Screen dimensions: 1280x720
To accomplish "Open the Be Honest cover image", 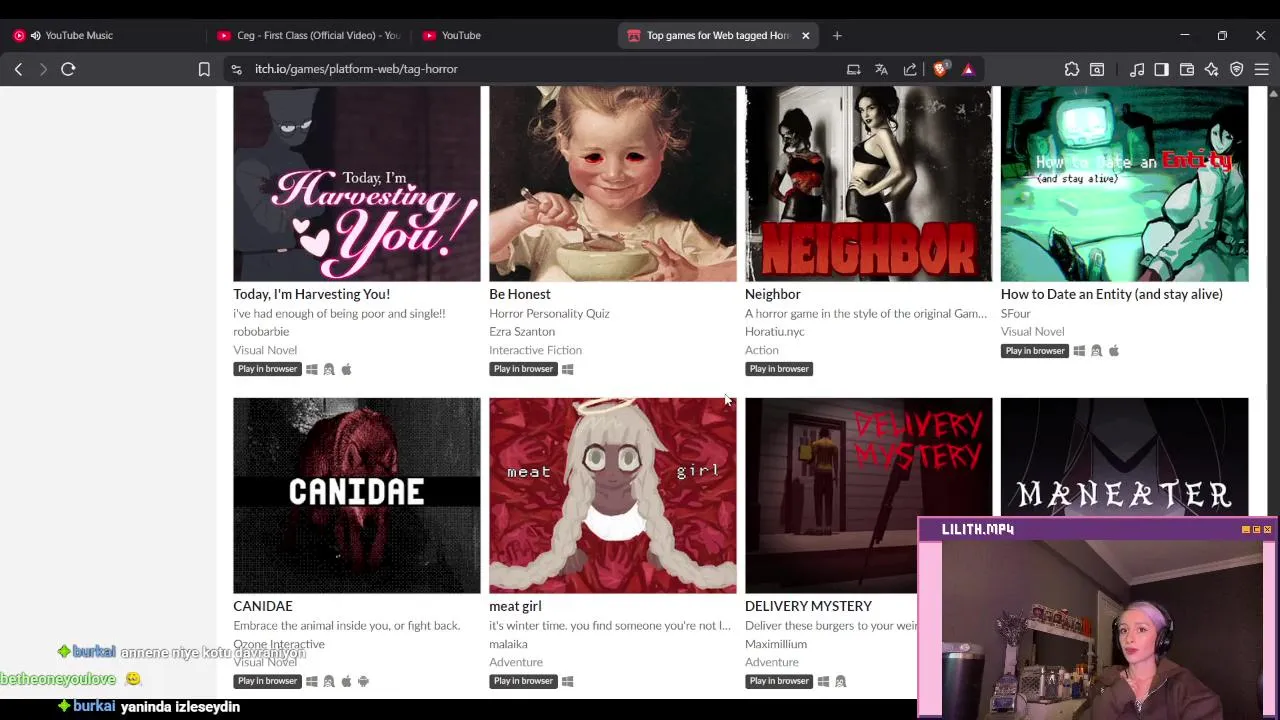I will [x=613, y=184].
